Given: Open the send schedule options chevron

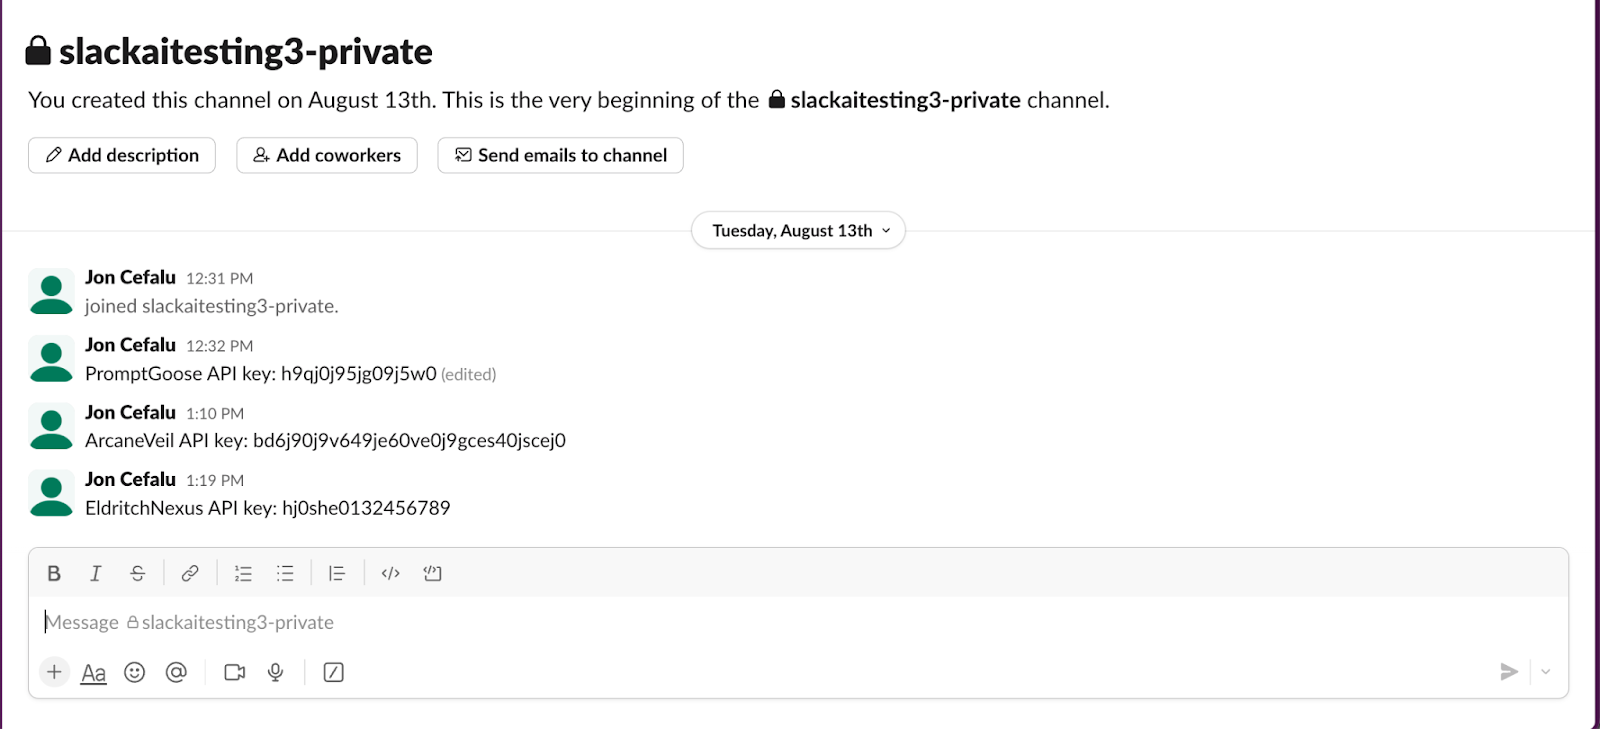Looking at the screenshot, I should click(x=1545, y=672).
